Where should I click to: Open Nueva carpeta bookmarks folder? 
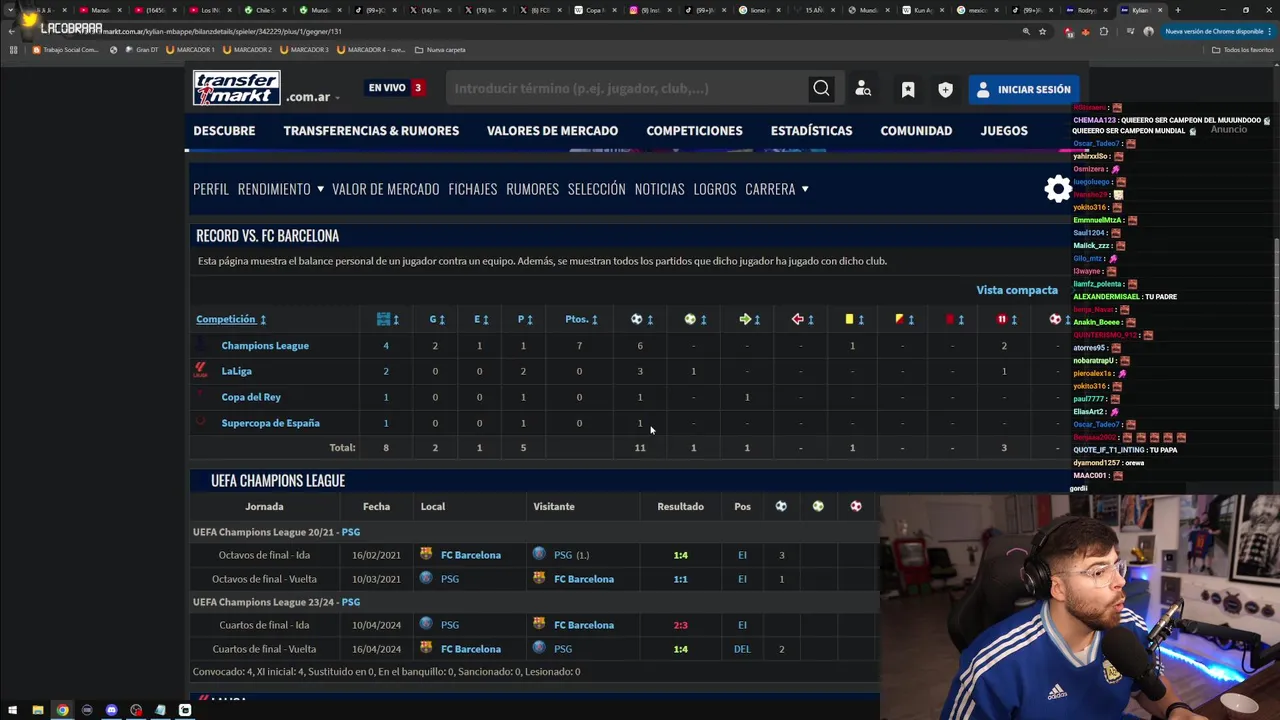tap(440, 49)
